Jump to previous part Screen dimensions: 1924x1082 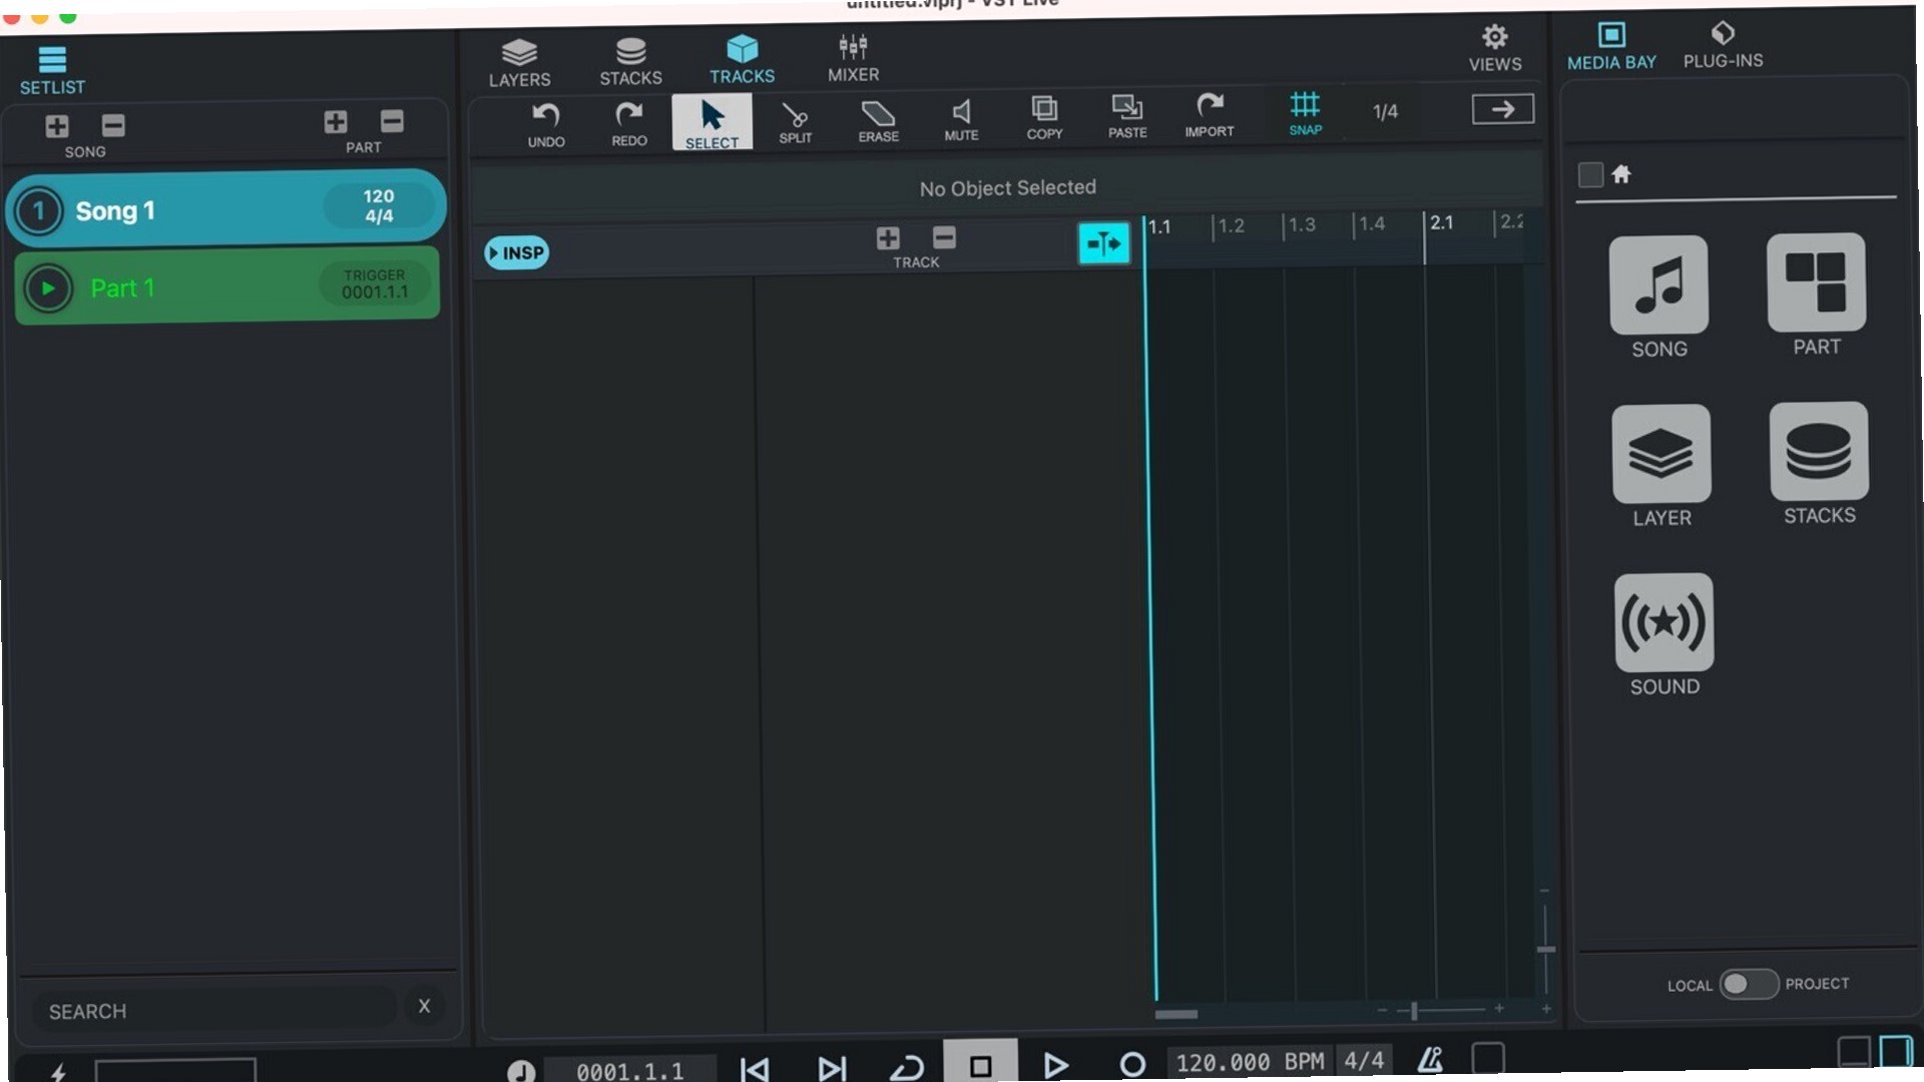[x=755, y=1068]
